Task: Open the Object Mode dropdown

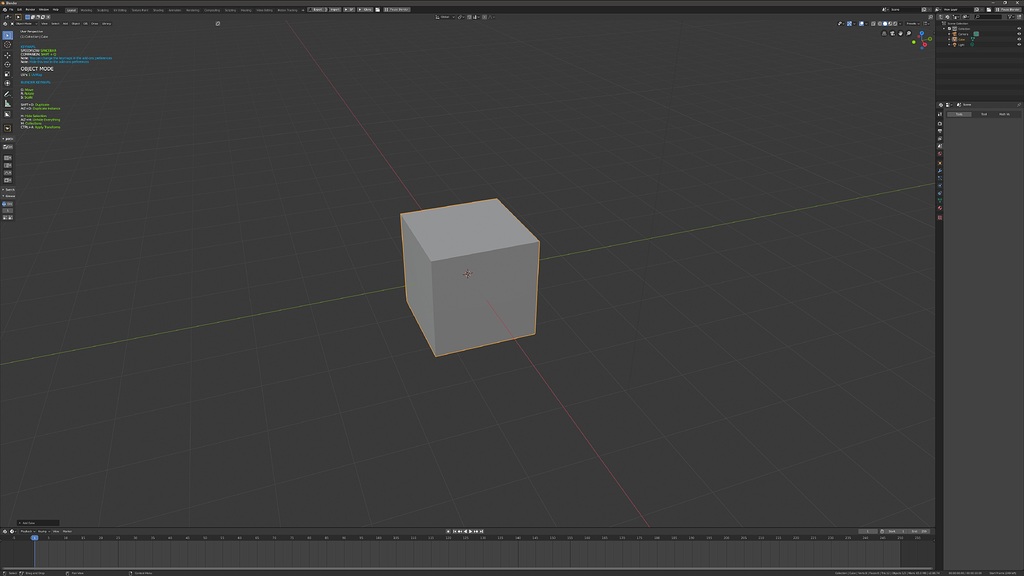Action: point(26,24)
